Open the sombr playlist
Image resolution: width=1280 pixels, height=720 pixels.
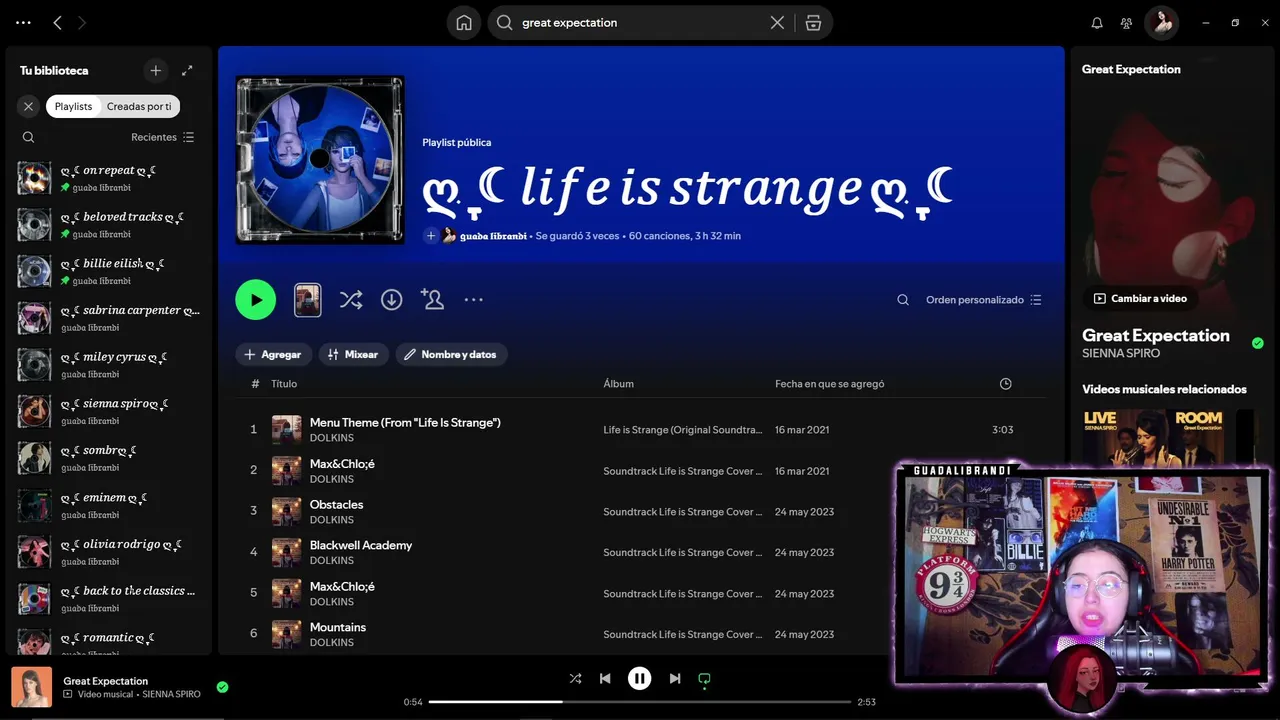point(109,458)
